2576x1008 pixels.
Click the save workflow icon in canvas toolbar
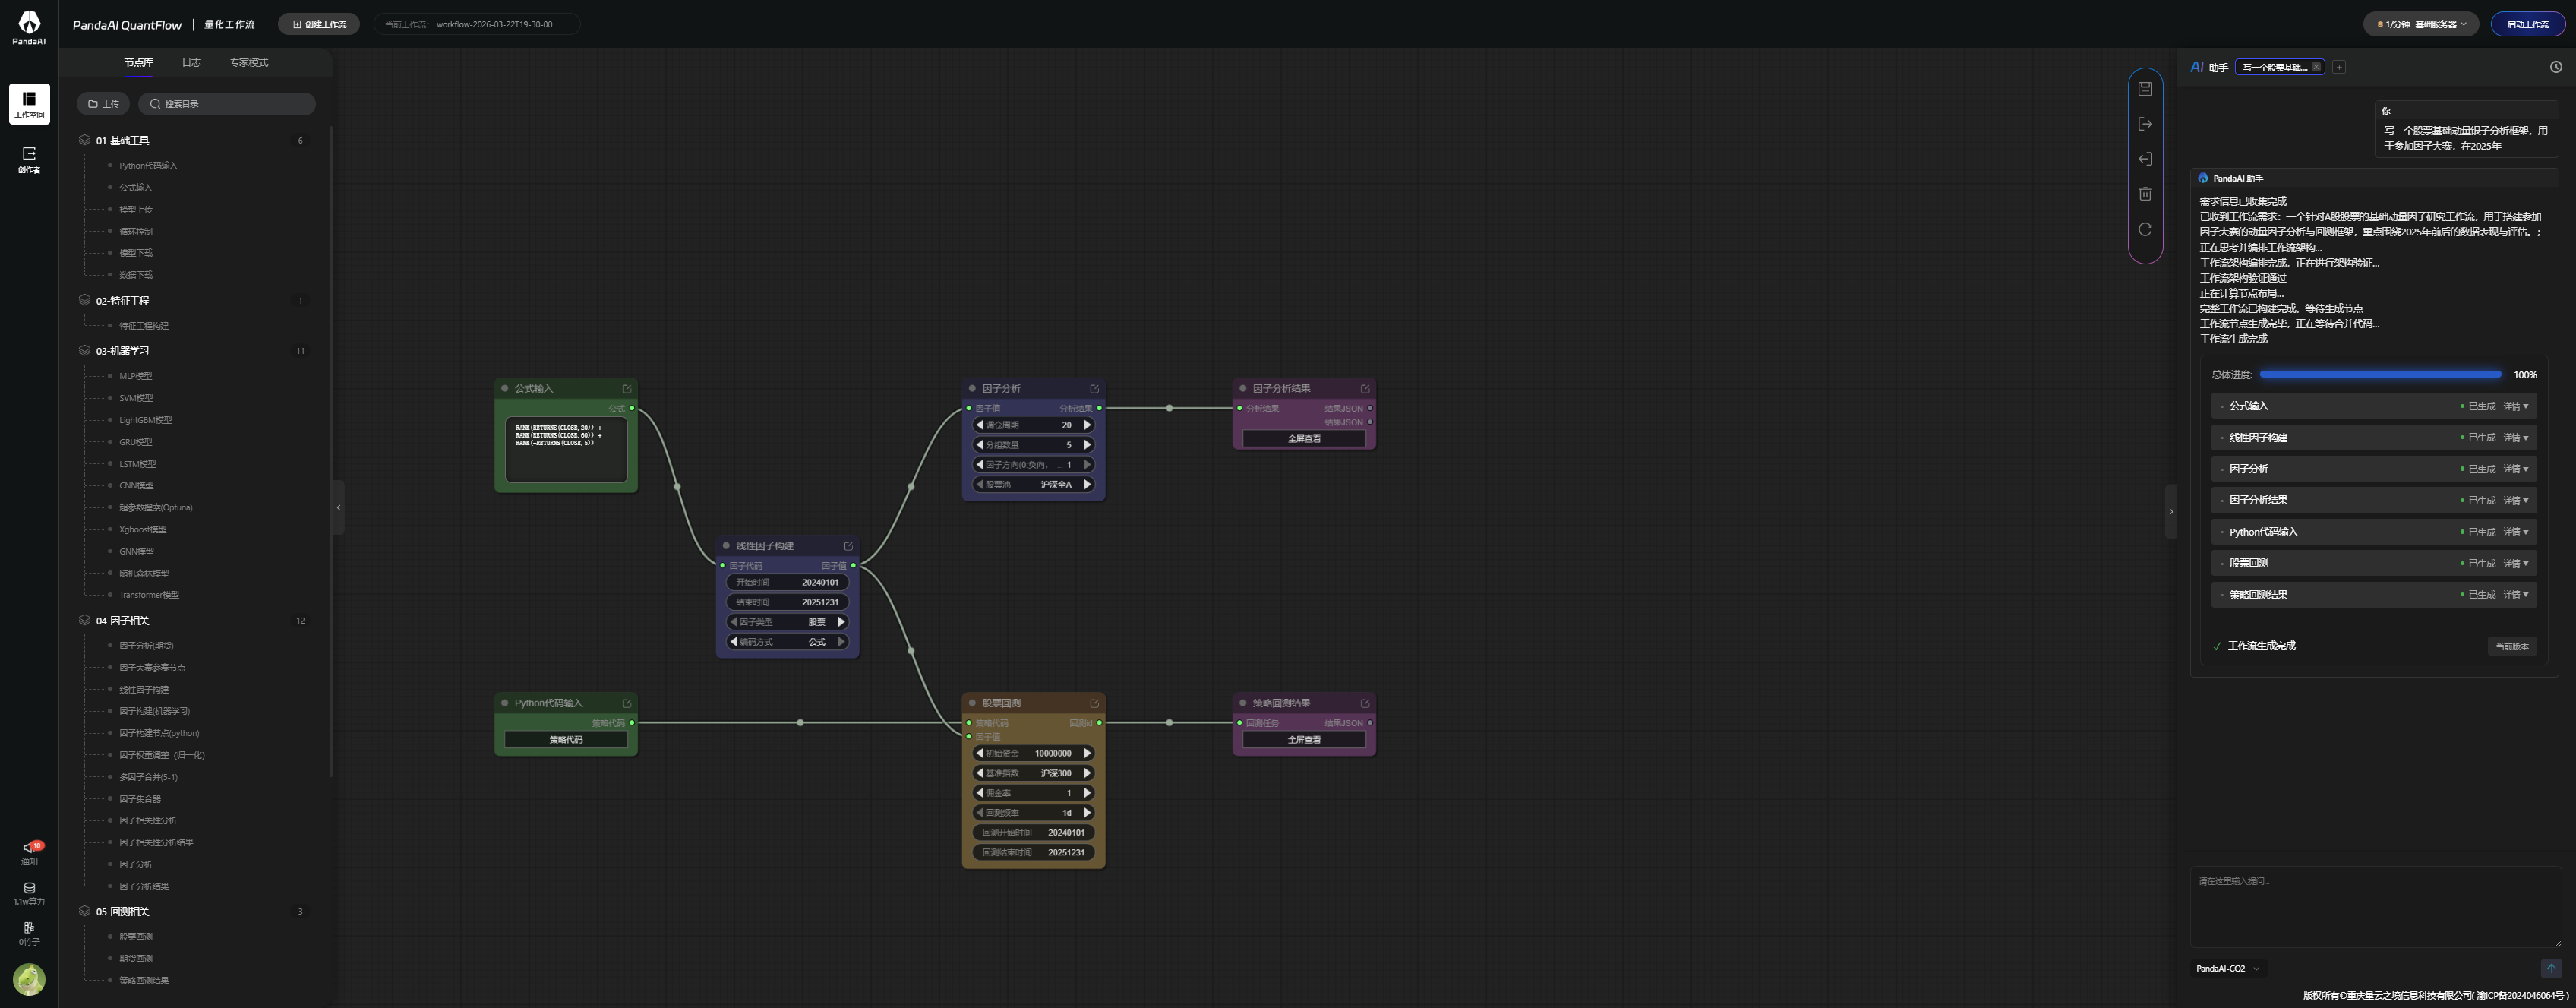[x=2145, y=89]
